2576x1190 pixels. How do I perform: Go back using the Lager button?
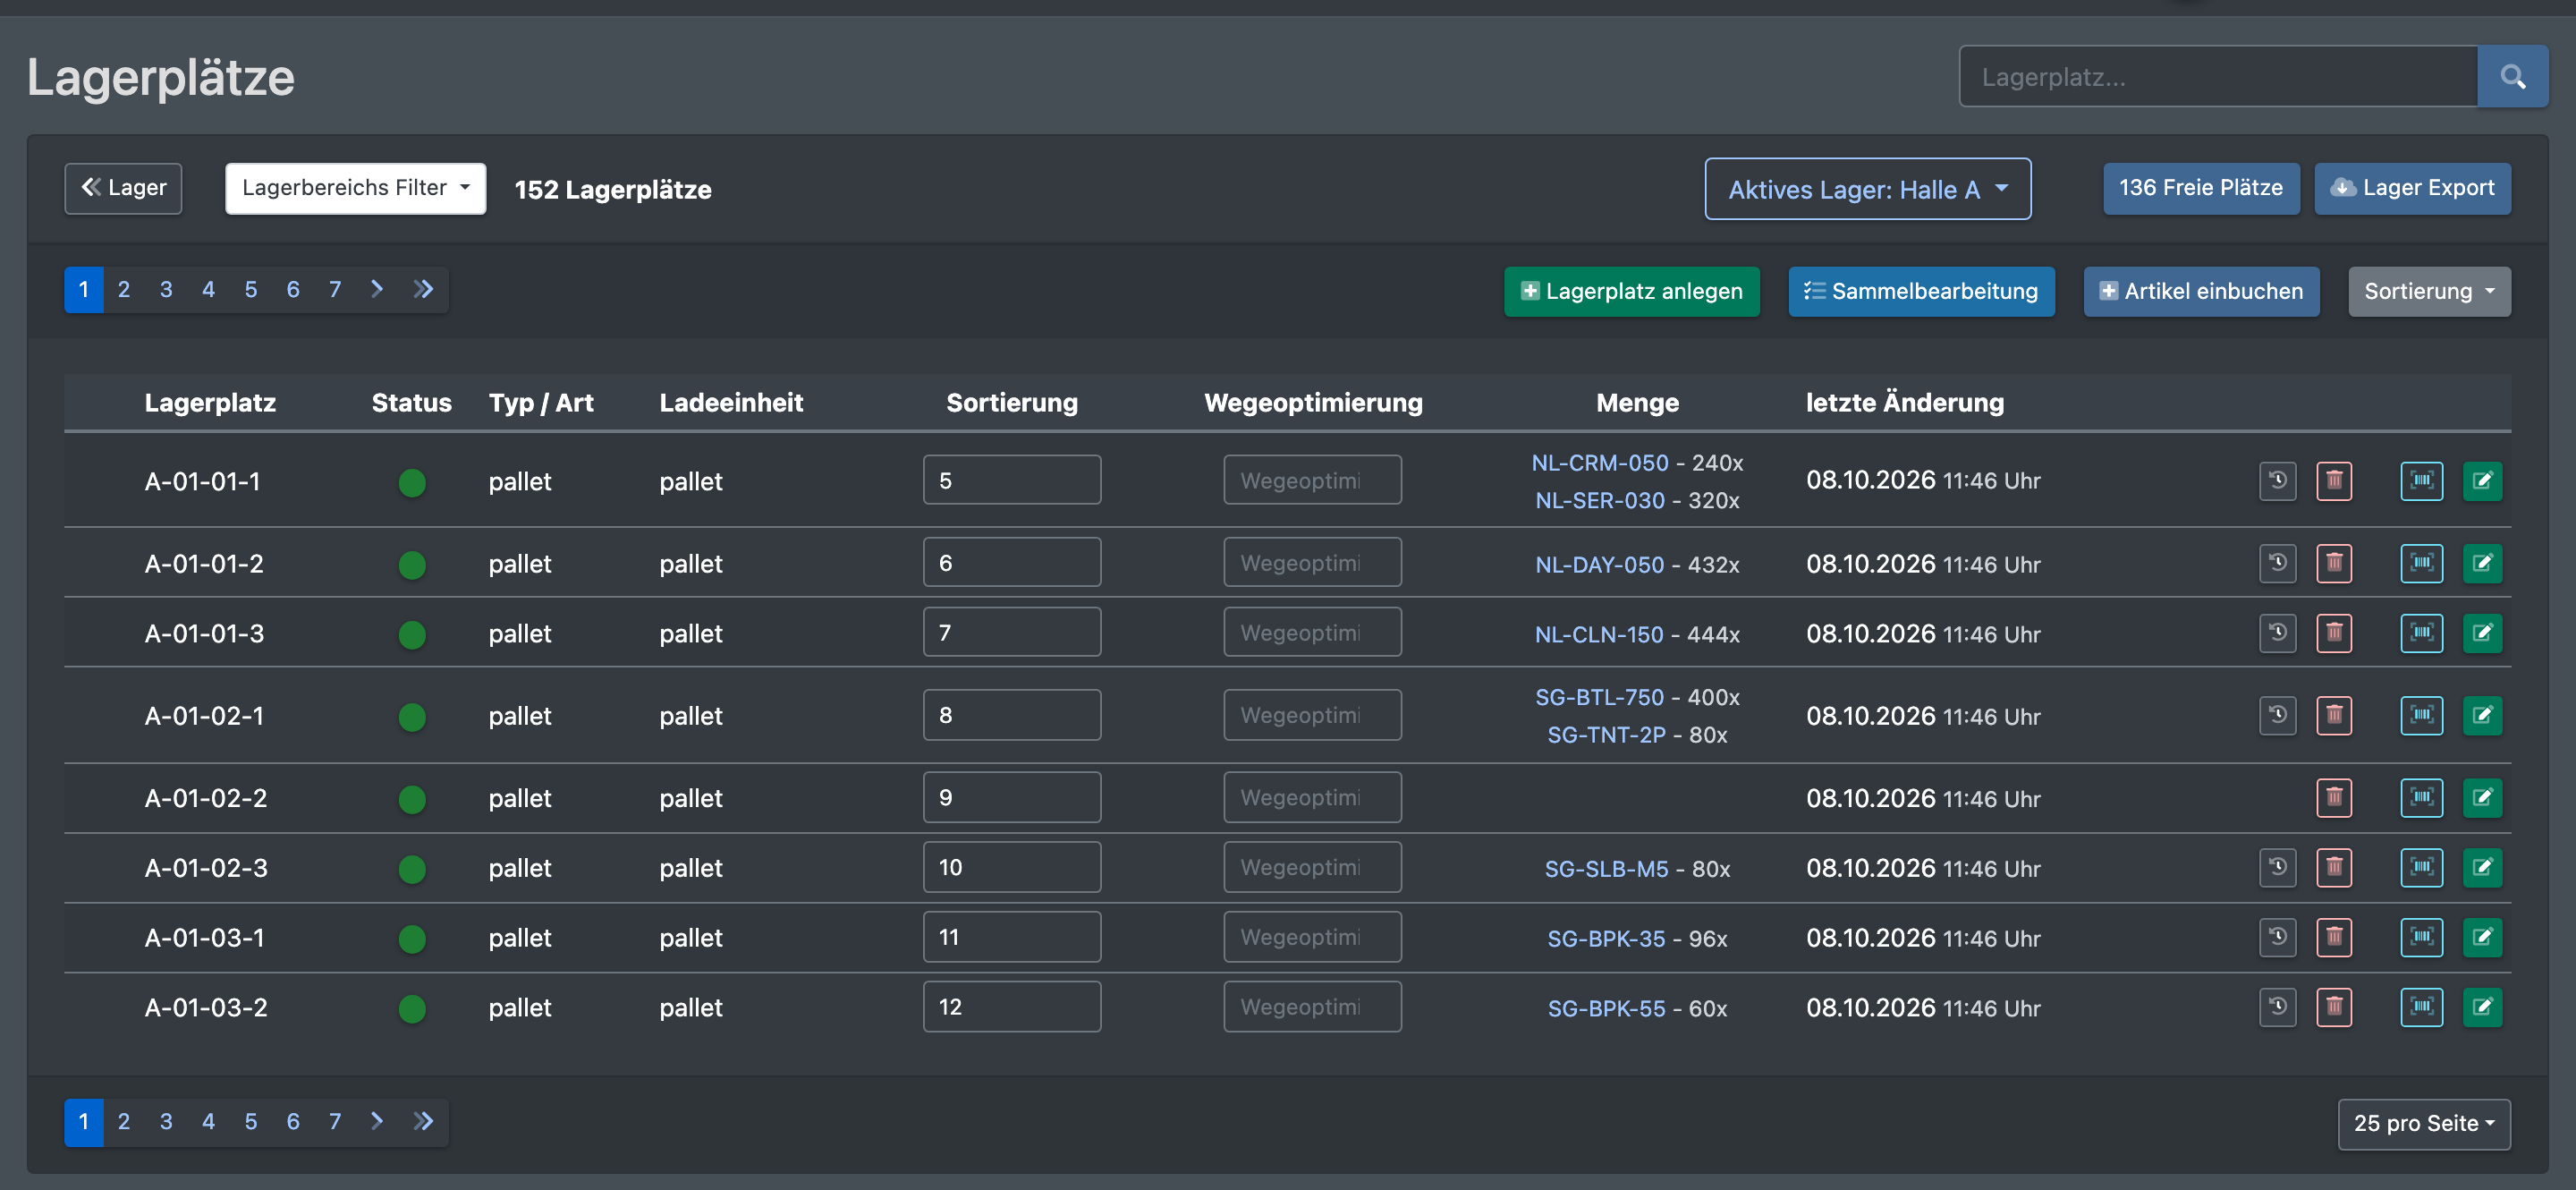[123, 188]
